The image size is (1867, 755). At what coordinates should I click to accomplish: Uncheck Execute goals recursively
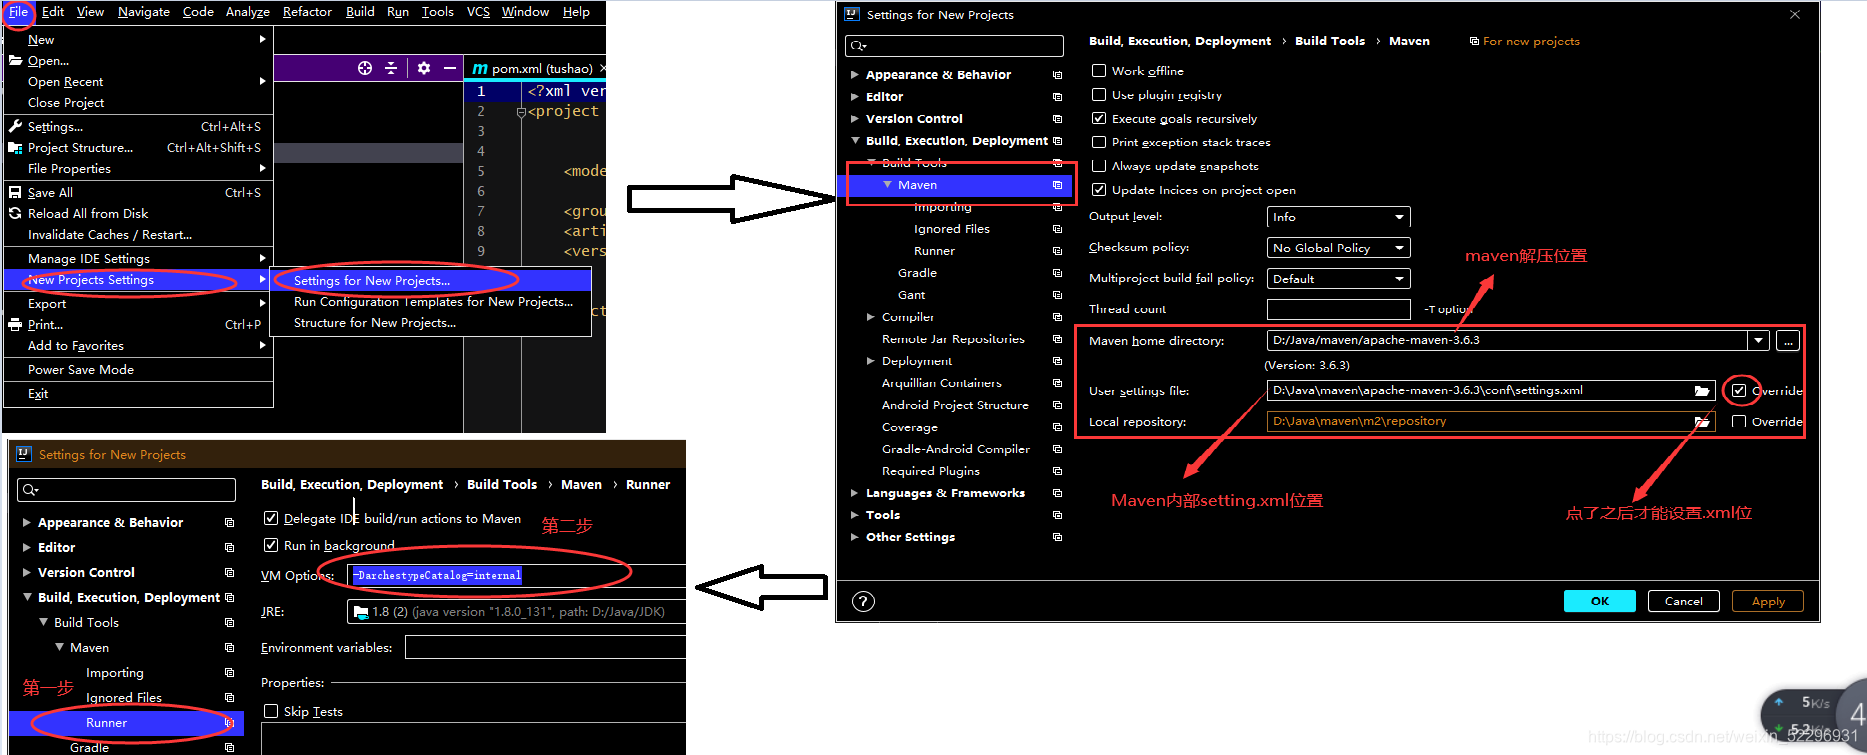[1099, 118]
